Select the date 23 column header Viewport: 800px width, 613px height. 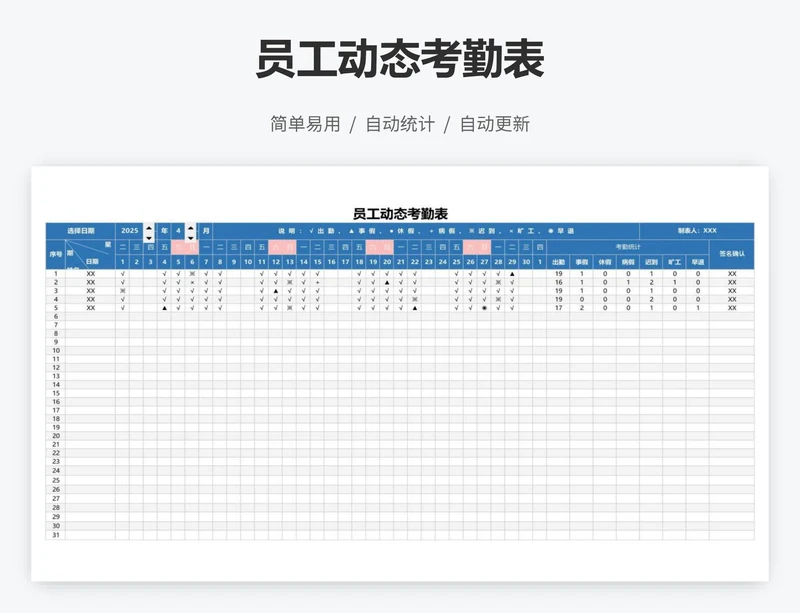tap(429, 262)
